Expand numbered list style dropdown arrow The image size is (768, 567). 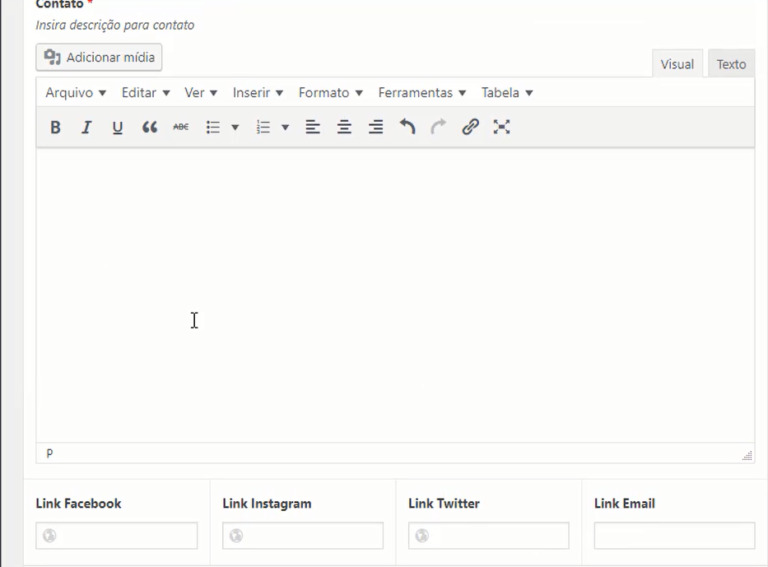pos(285,127)
